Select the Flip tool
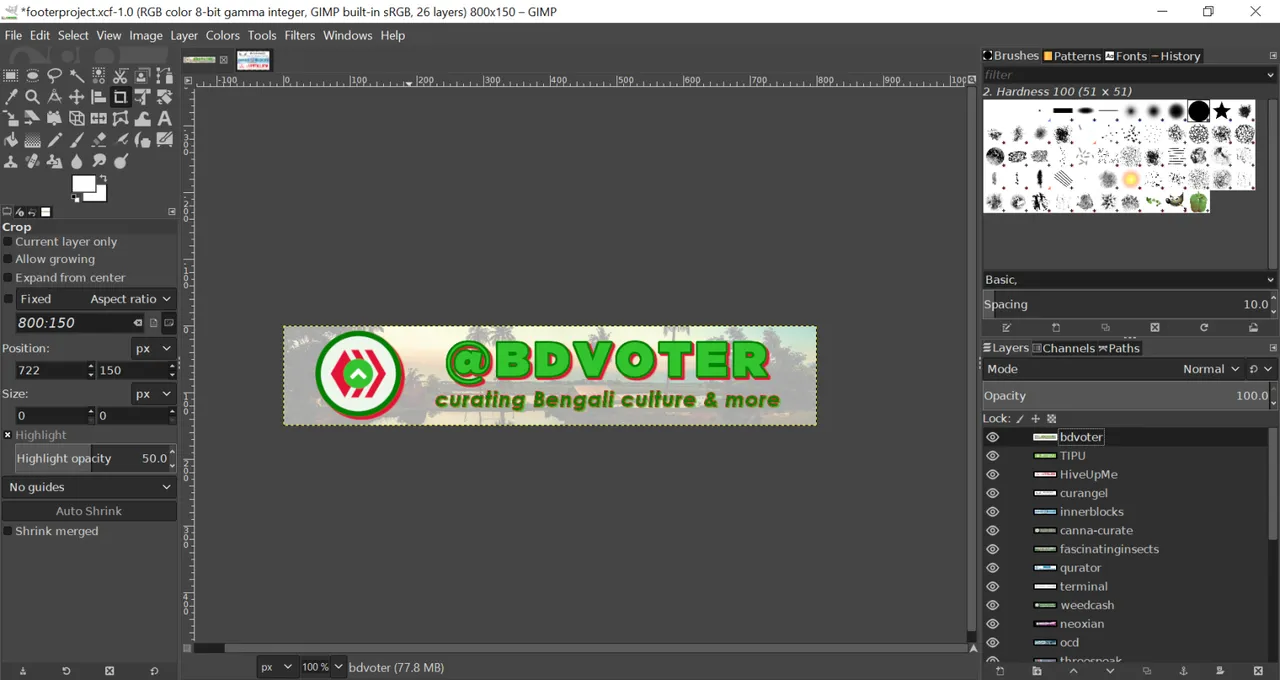 click(99, 118)
